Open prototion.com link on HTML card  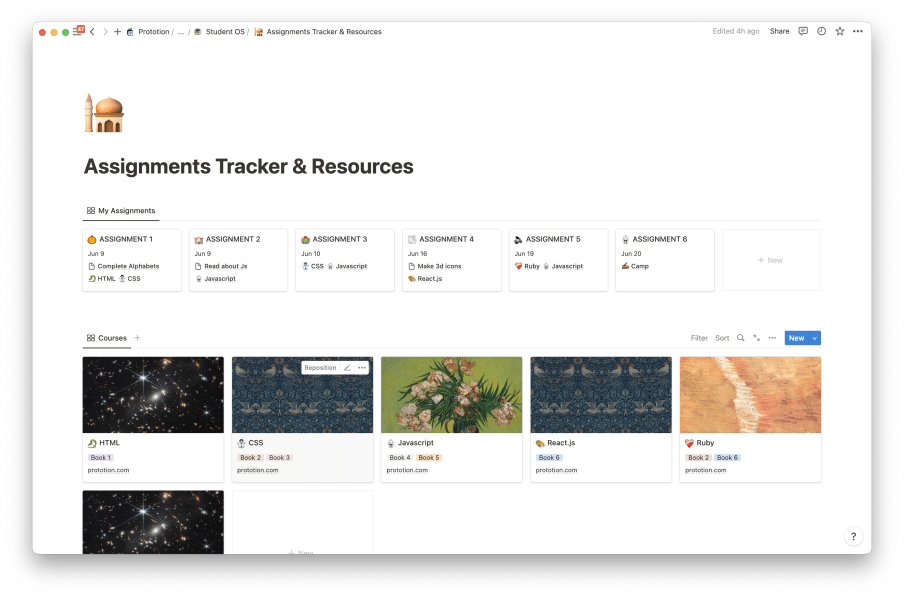(x=108, y=470)
